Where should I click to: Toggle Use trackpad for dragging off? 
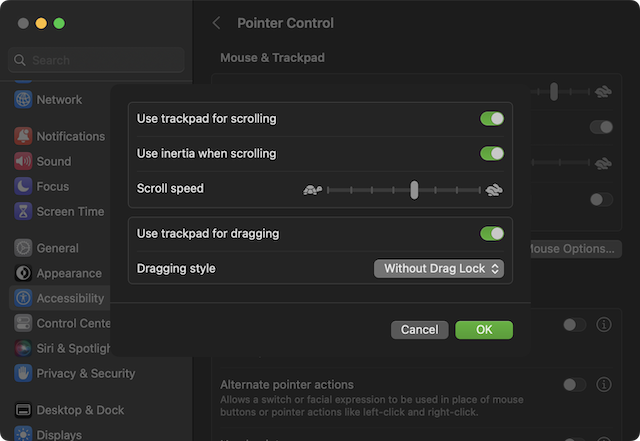pyautogui.click(x=491, y=234)
